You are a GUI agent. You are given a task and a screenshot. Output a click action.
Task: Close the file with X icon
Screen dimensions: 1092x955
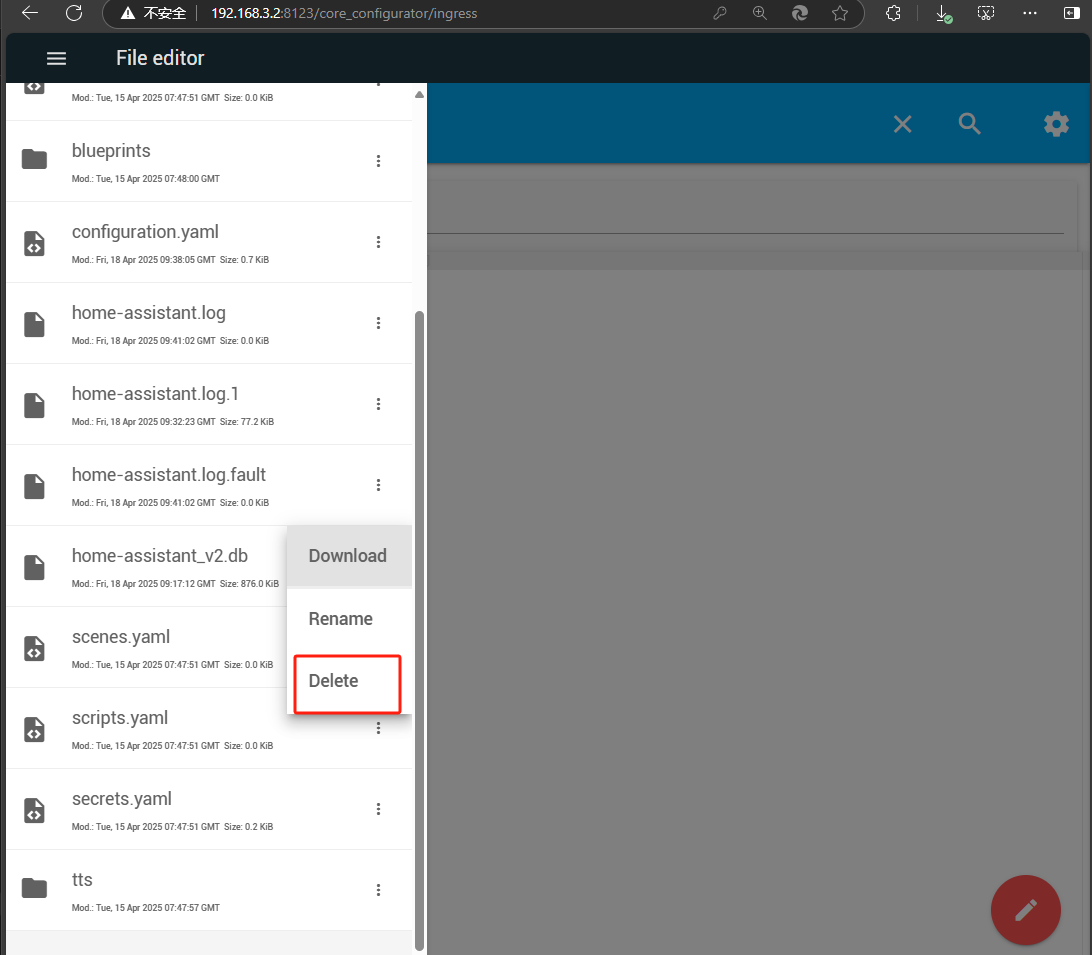point(902,124)
